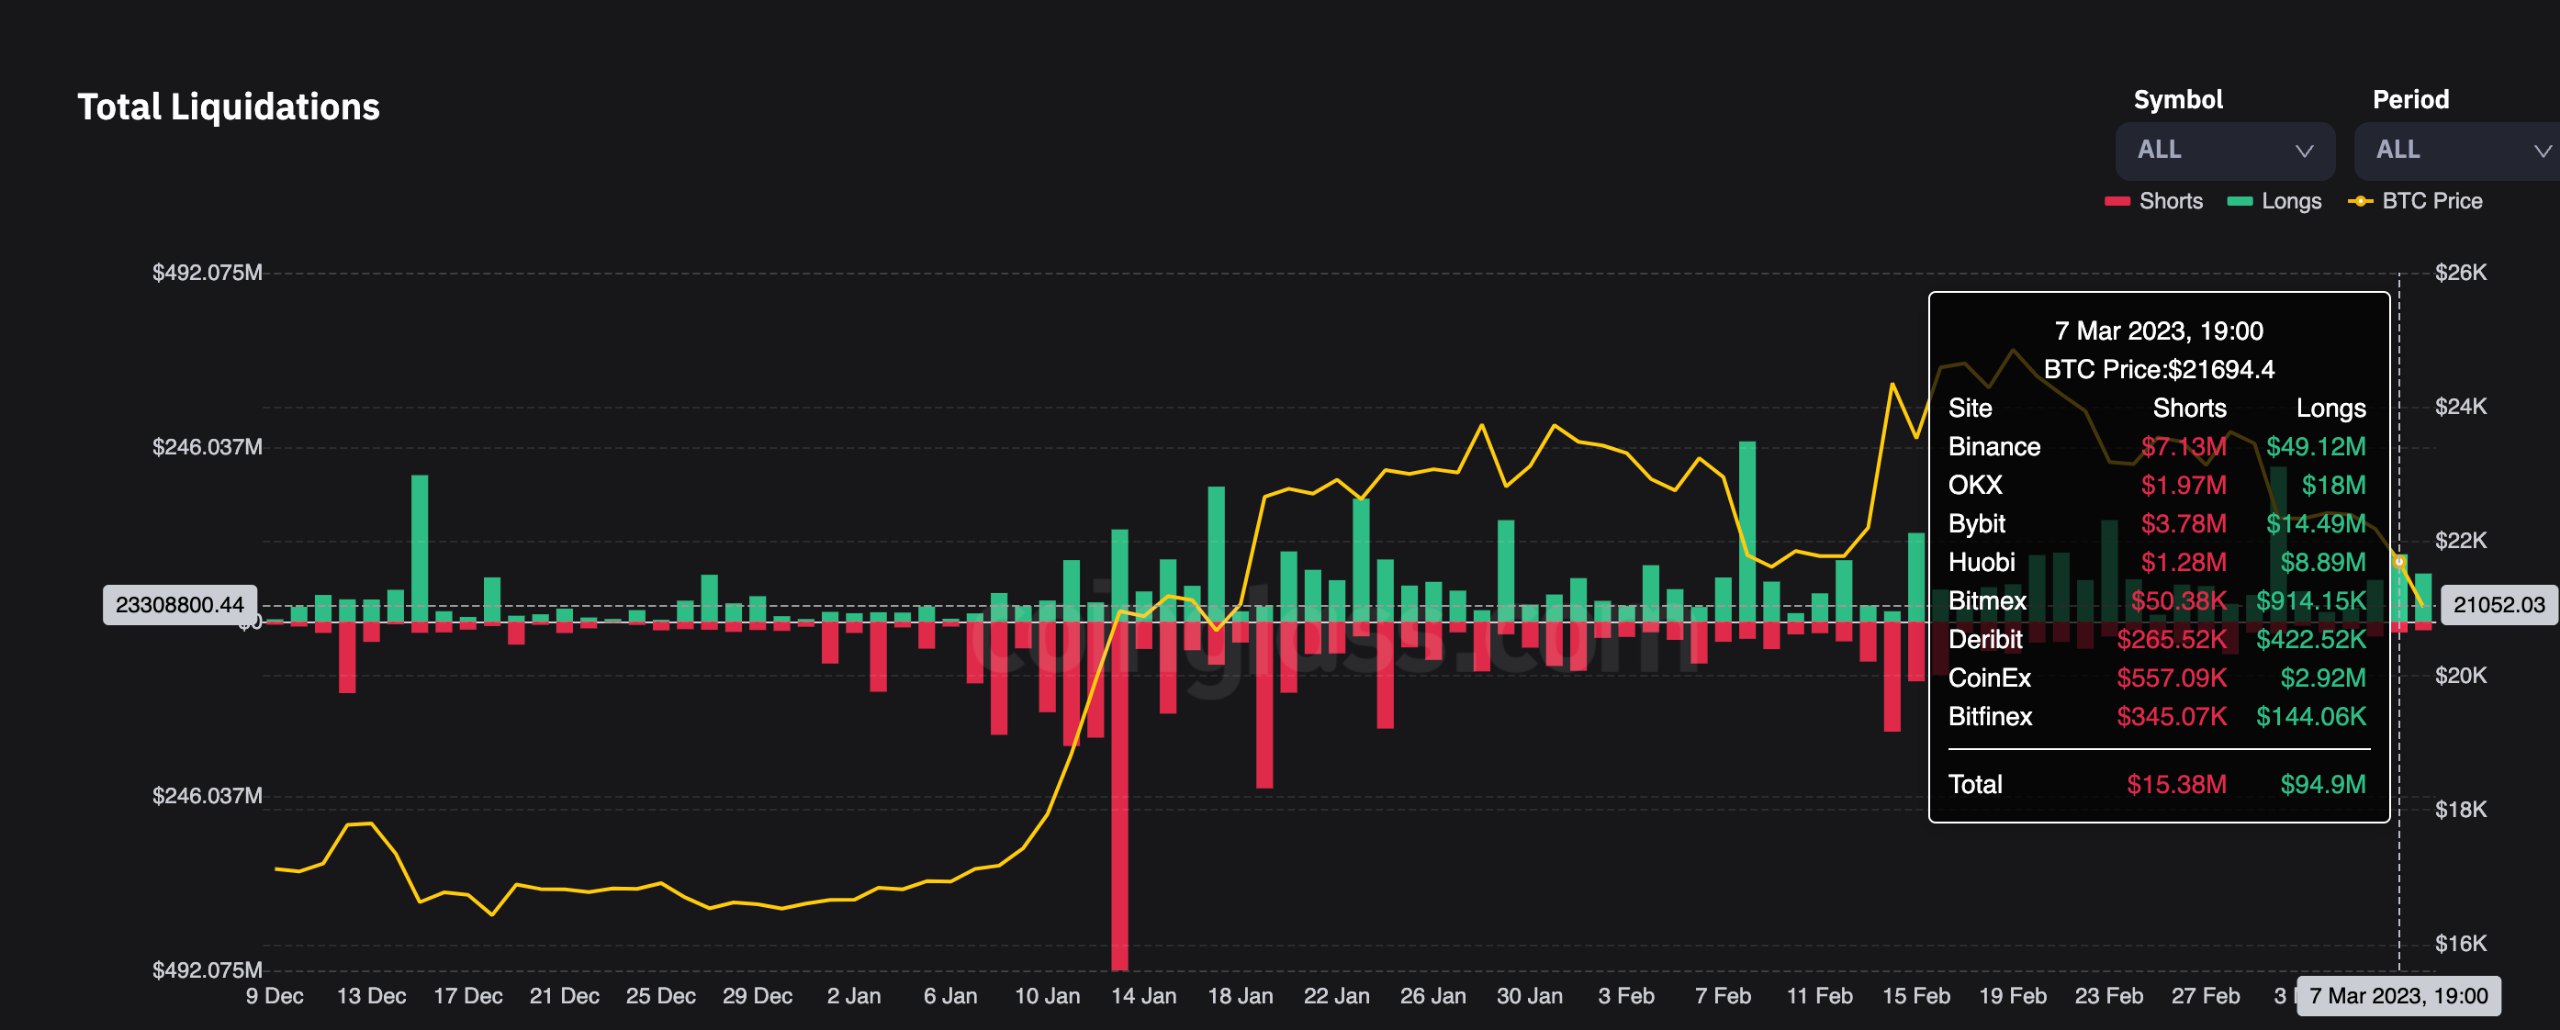Viewport: 2560px width, 1030px height.
Task: Click the tall green Longs bar near 13 Dec
Action: pos(420,548)
